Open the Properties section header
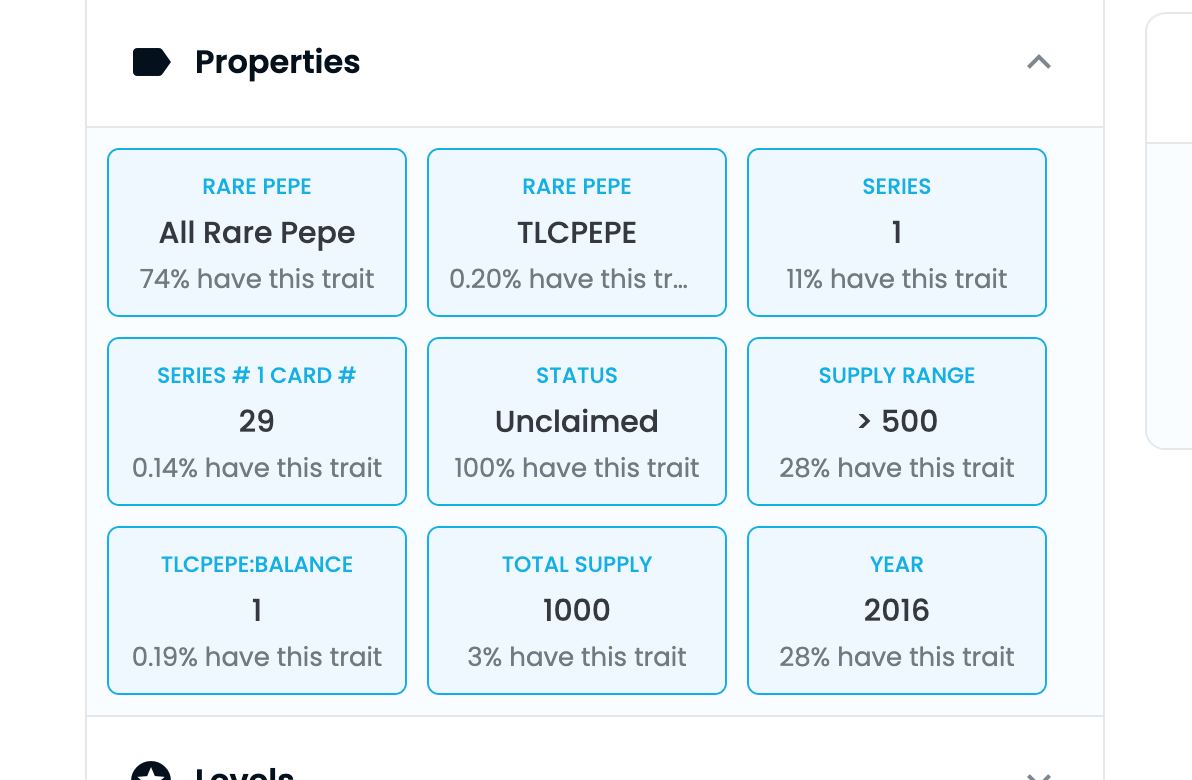This screenshot has width=1192, height=780. (x=594, y=62)
